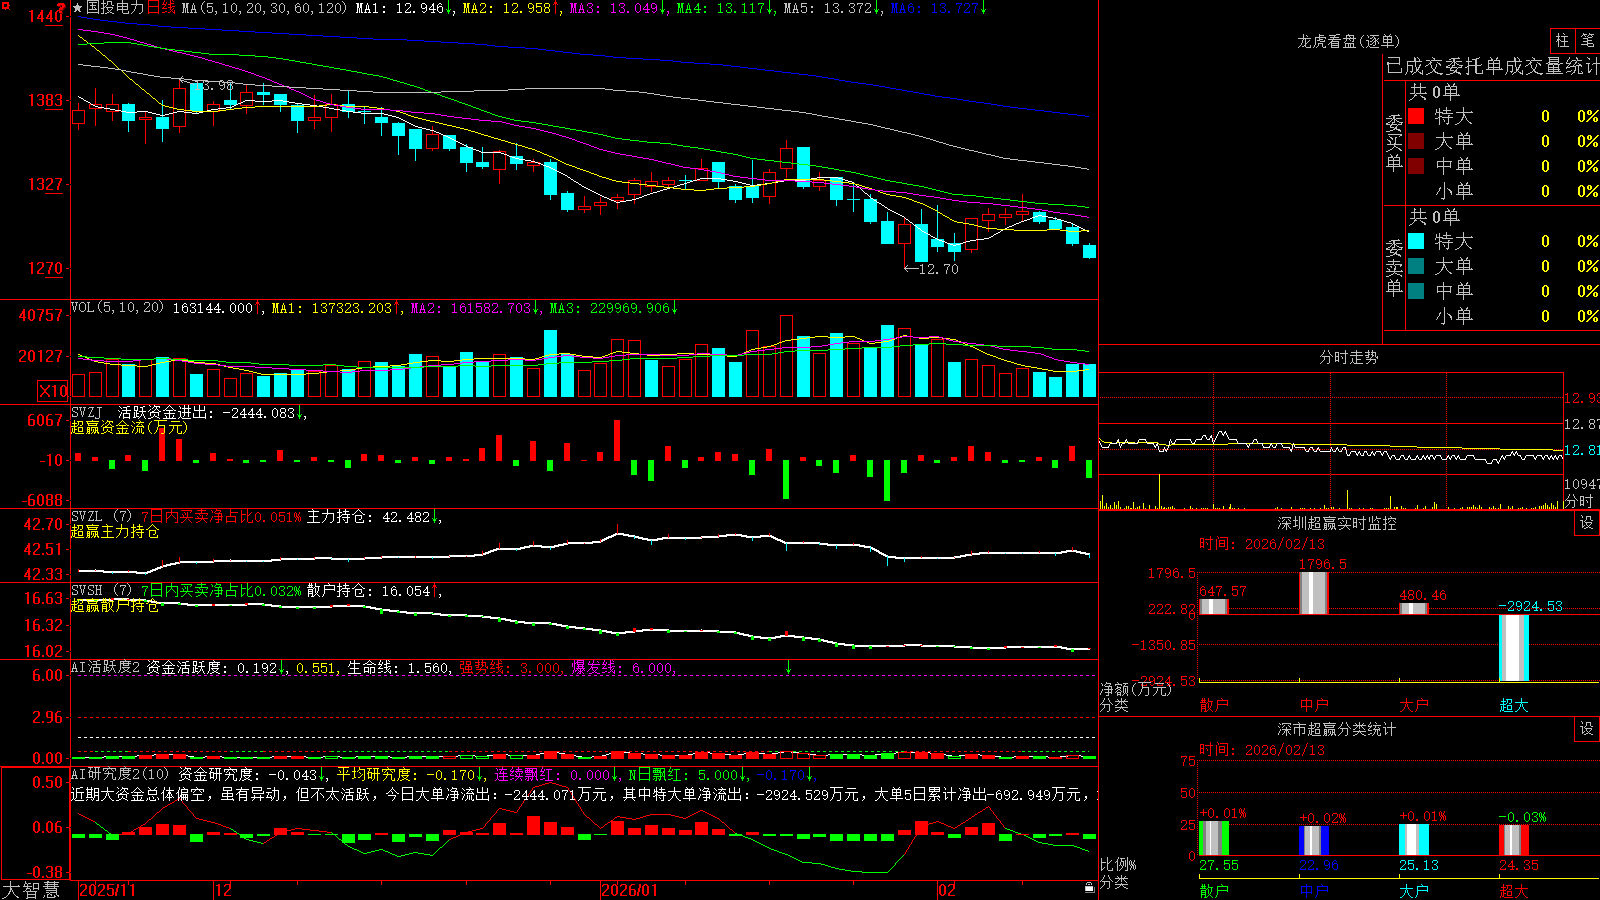Click the MA5: 13.372 value

827,8
